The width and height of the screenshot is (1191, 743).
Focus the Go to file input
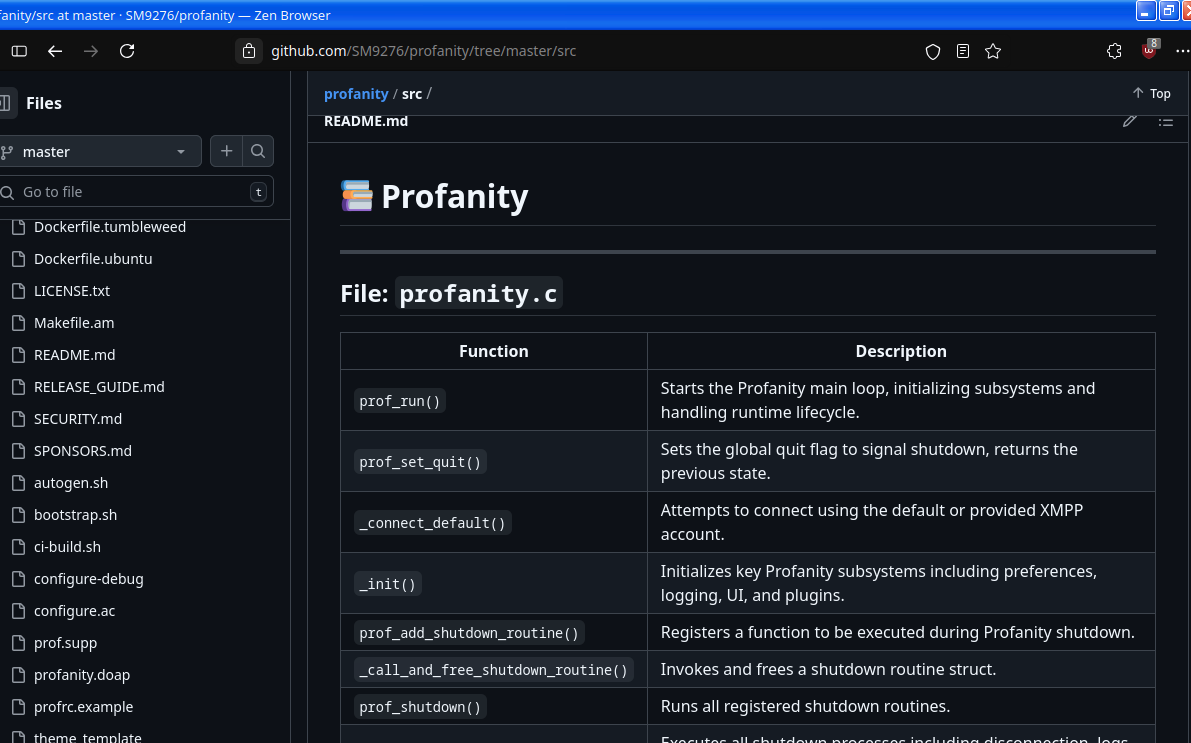point(135,191)
